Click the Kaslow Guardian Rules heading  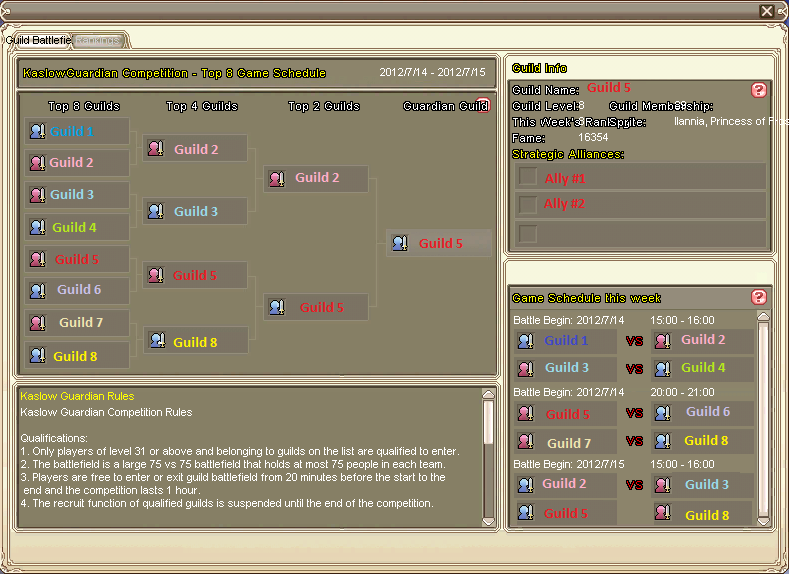pyautogui.click(x=77, y=396)
